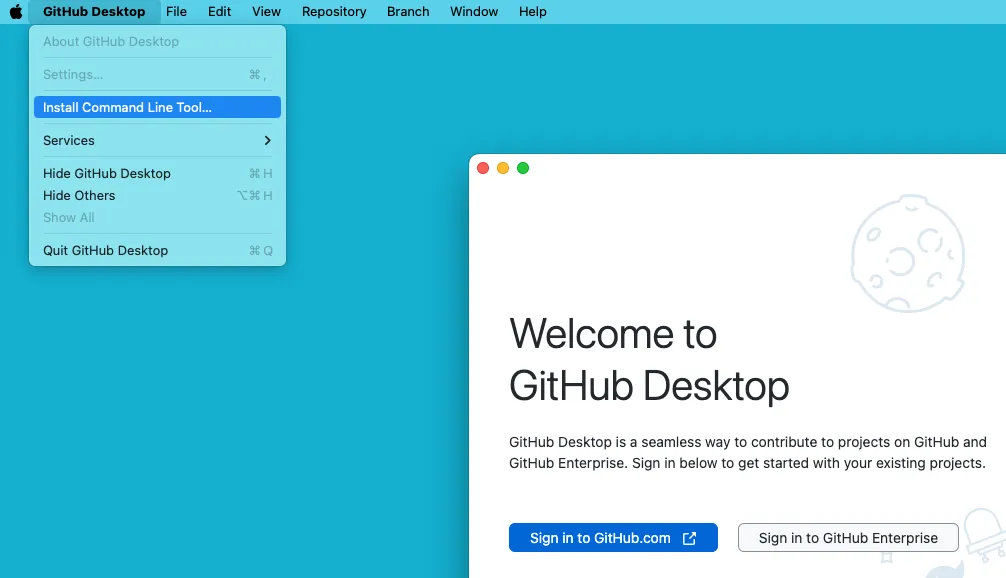
Task: Choose Quit GitHub Desktop
Action: tap(105, 251)
